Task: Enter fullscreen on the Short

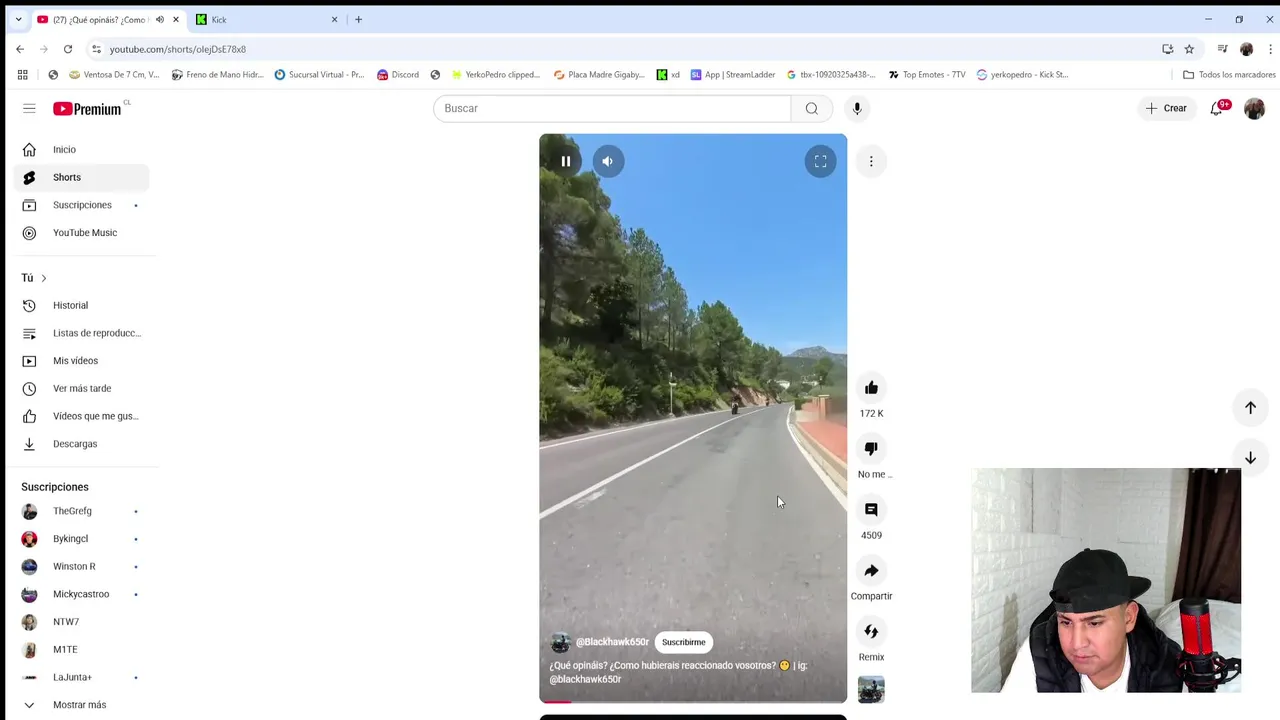Action: (x=820, y=161)
